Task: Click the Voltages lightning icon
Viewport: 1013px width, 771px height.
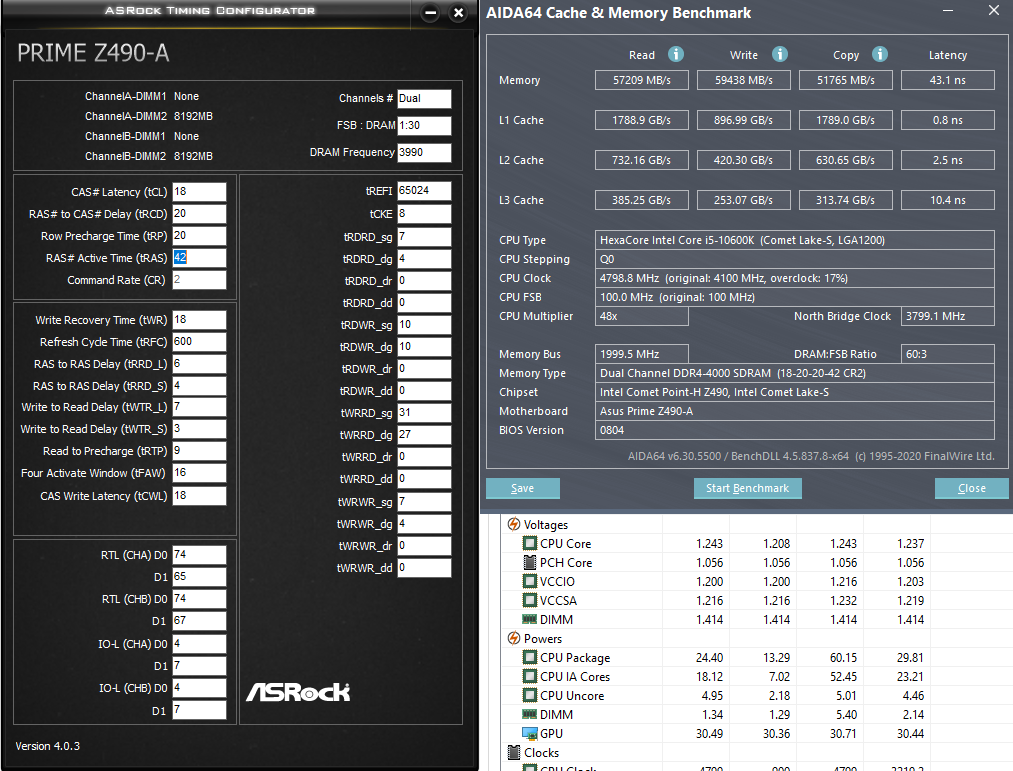Action: click(514, 524)
